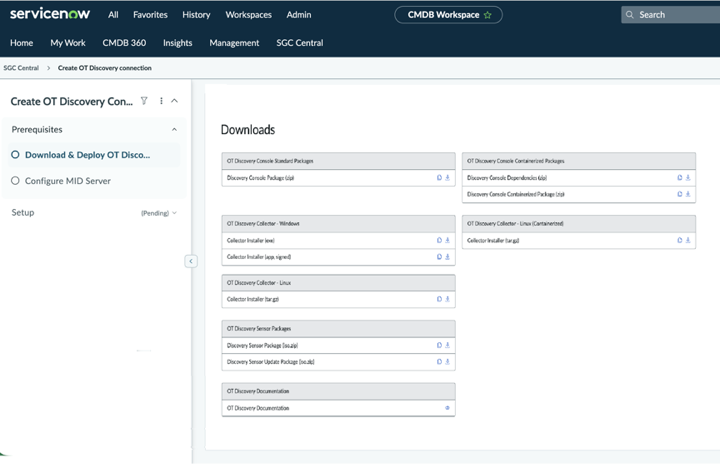Collapse the left sidebar with arrow handle
The height and width of the screenshot is (468, 720).
tap(191, 261)
